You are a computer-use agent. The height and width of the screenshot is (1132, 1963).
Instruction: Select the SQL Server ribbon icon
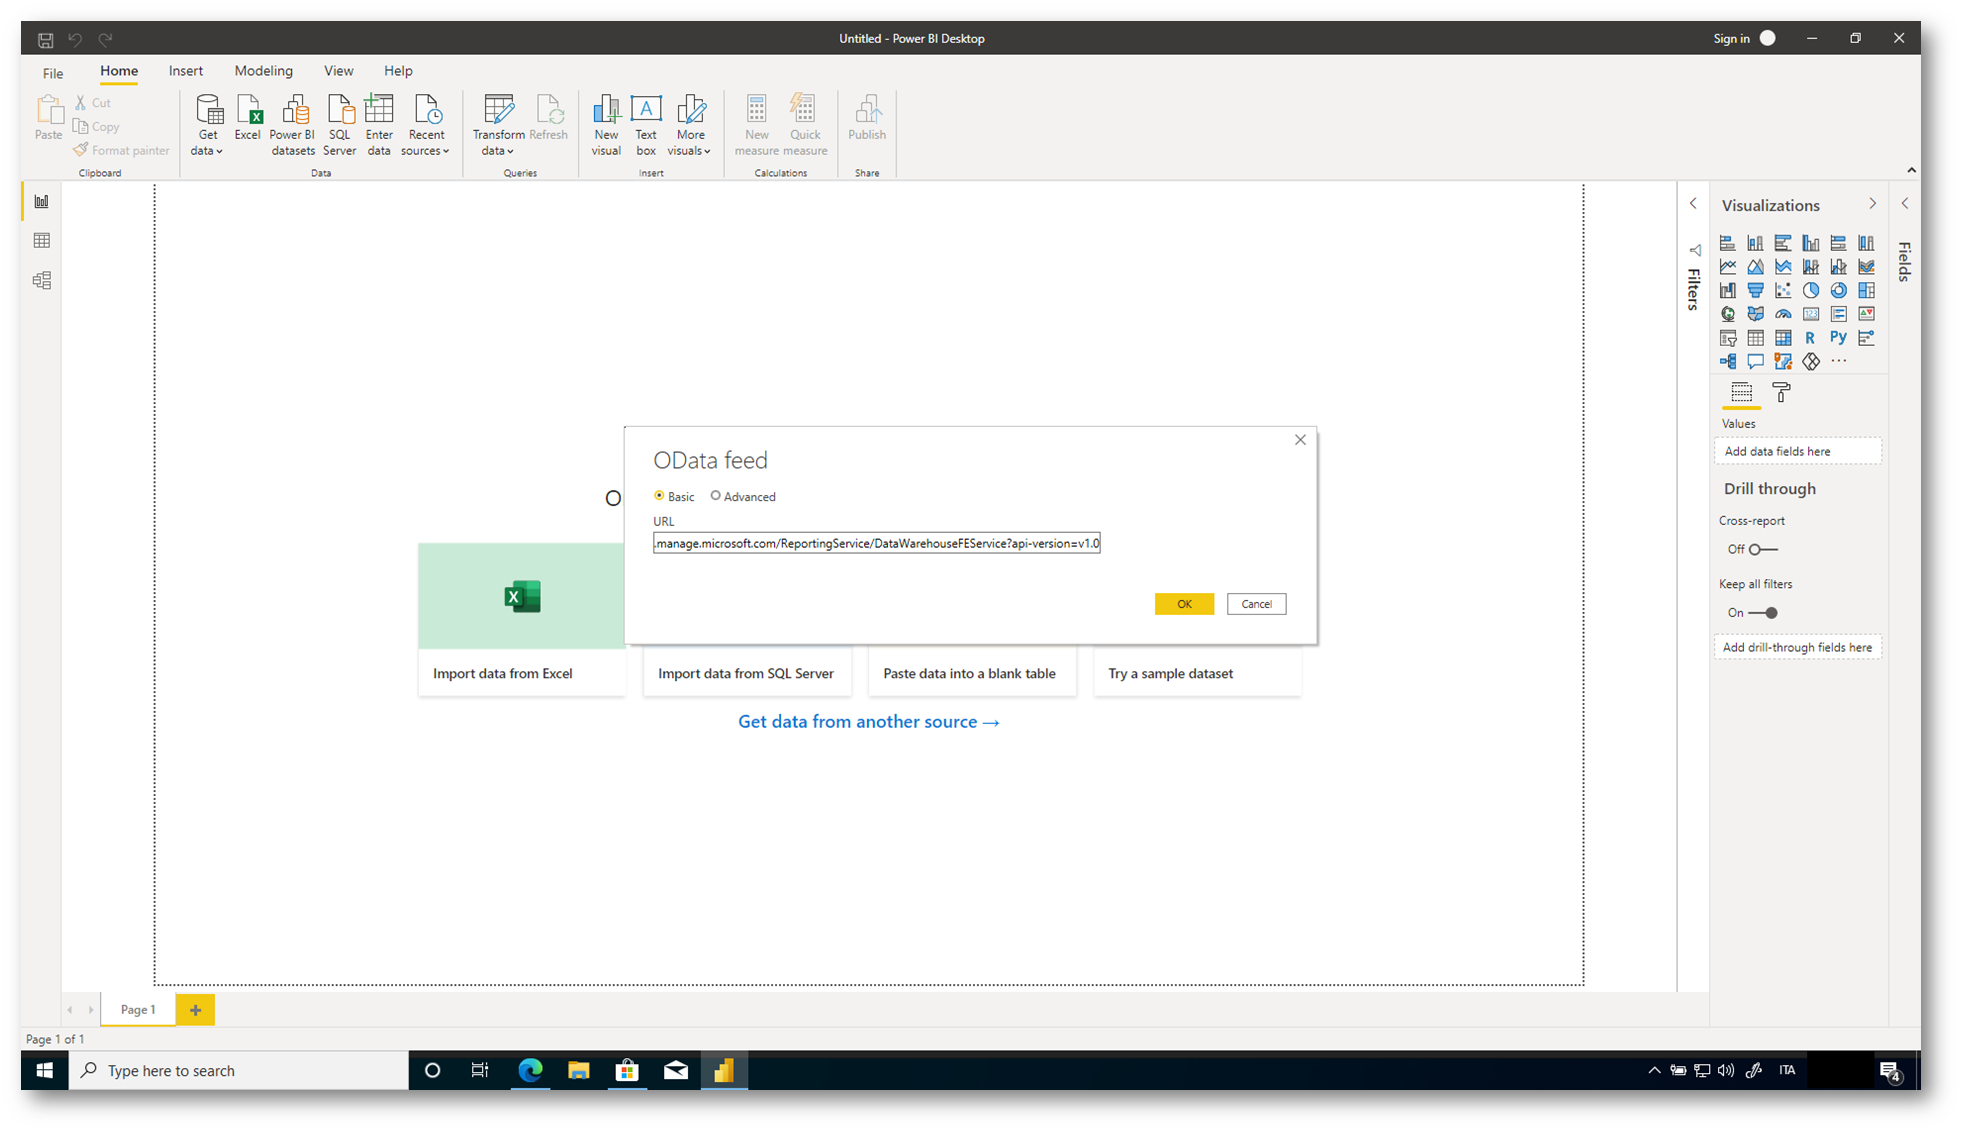(x=339, y=125)
